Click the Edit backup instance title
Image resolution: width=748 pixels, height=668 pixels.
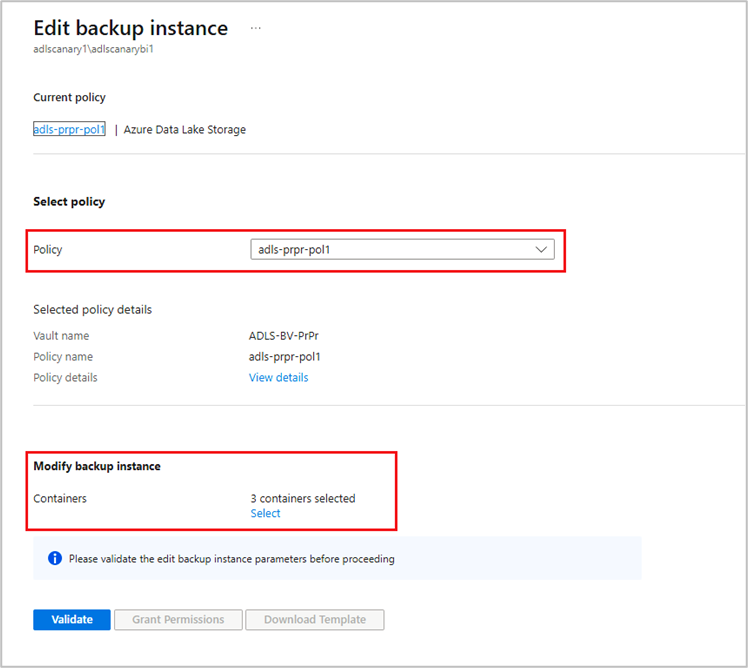click(x=131, y=28)
